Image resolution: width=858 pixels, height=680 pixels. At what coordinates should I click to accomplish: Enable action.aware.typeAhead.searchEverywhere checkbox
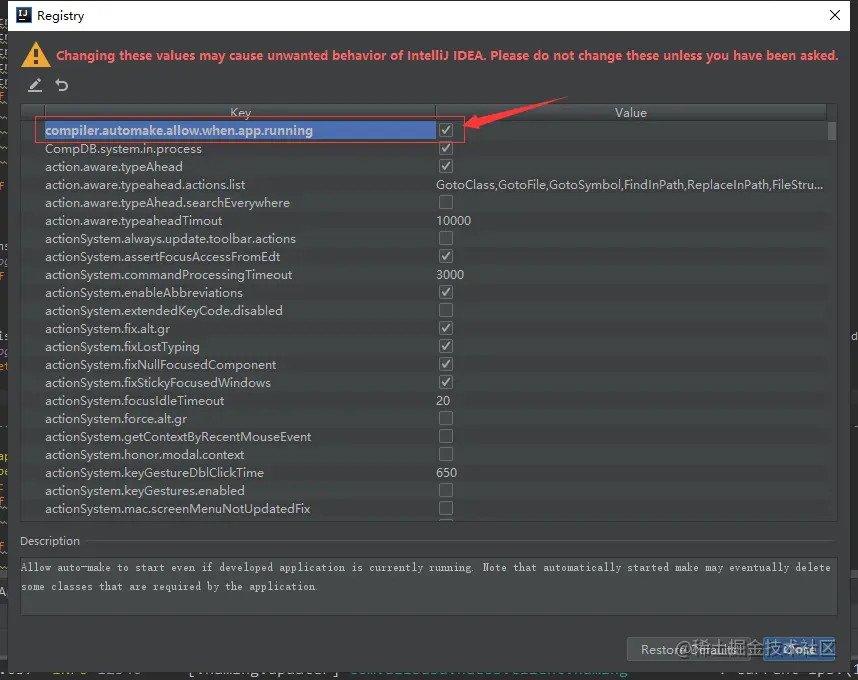click(x=446, y=202)
